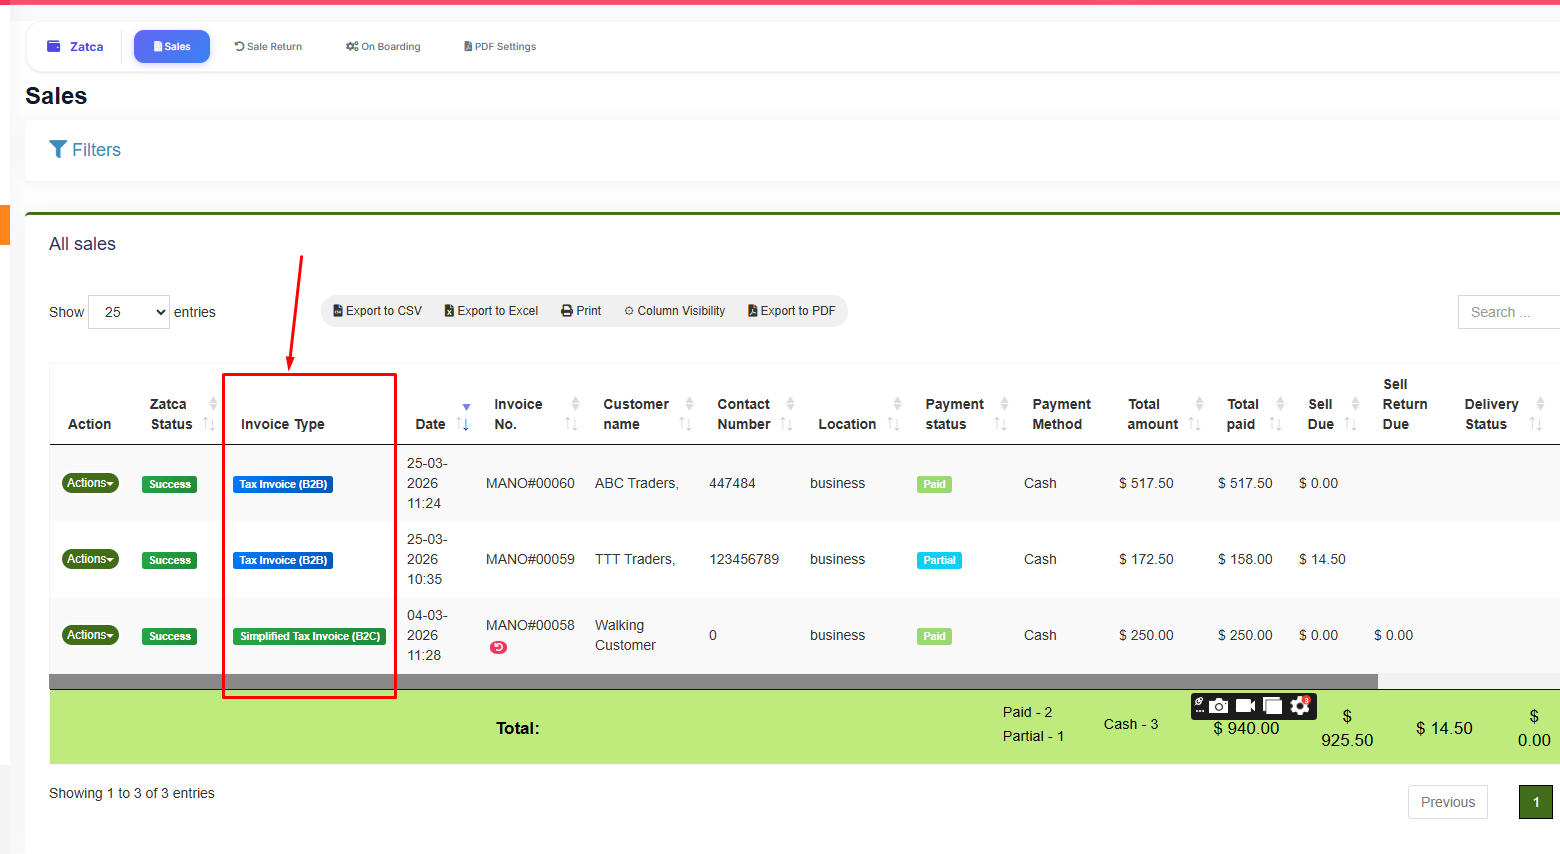1560x854 pixels.
Task: Open Actions dropdown for invoice MANO#00058
Action: 90,634
